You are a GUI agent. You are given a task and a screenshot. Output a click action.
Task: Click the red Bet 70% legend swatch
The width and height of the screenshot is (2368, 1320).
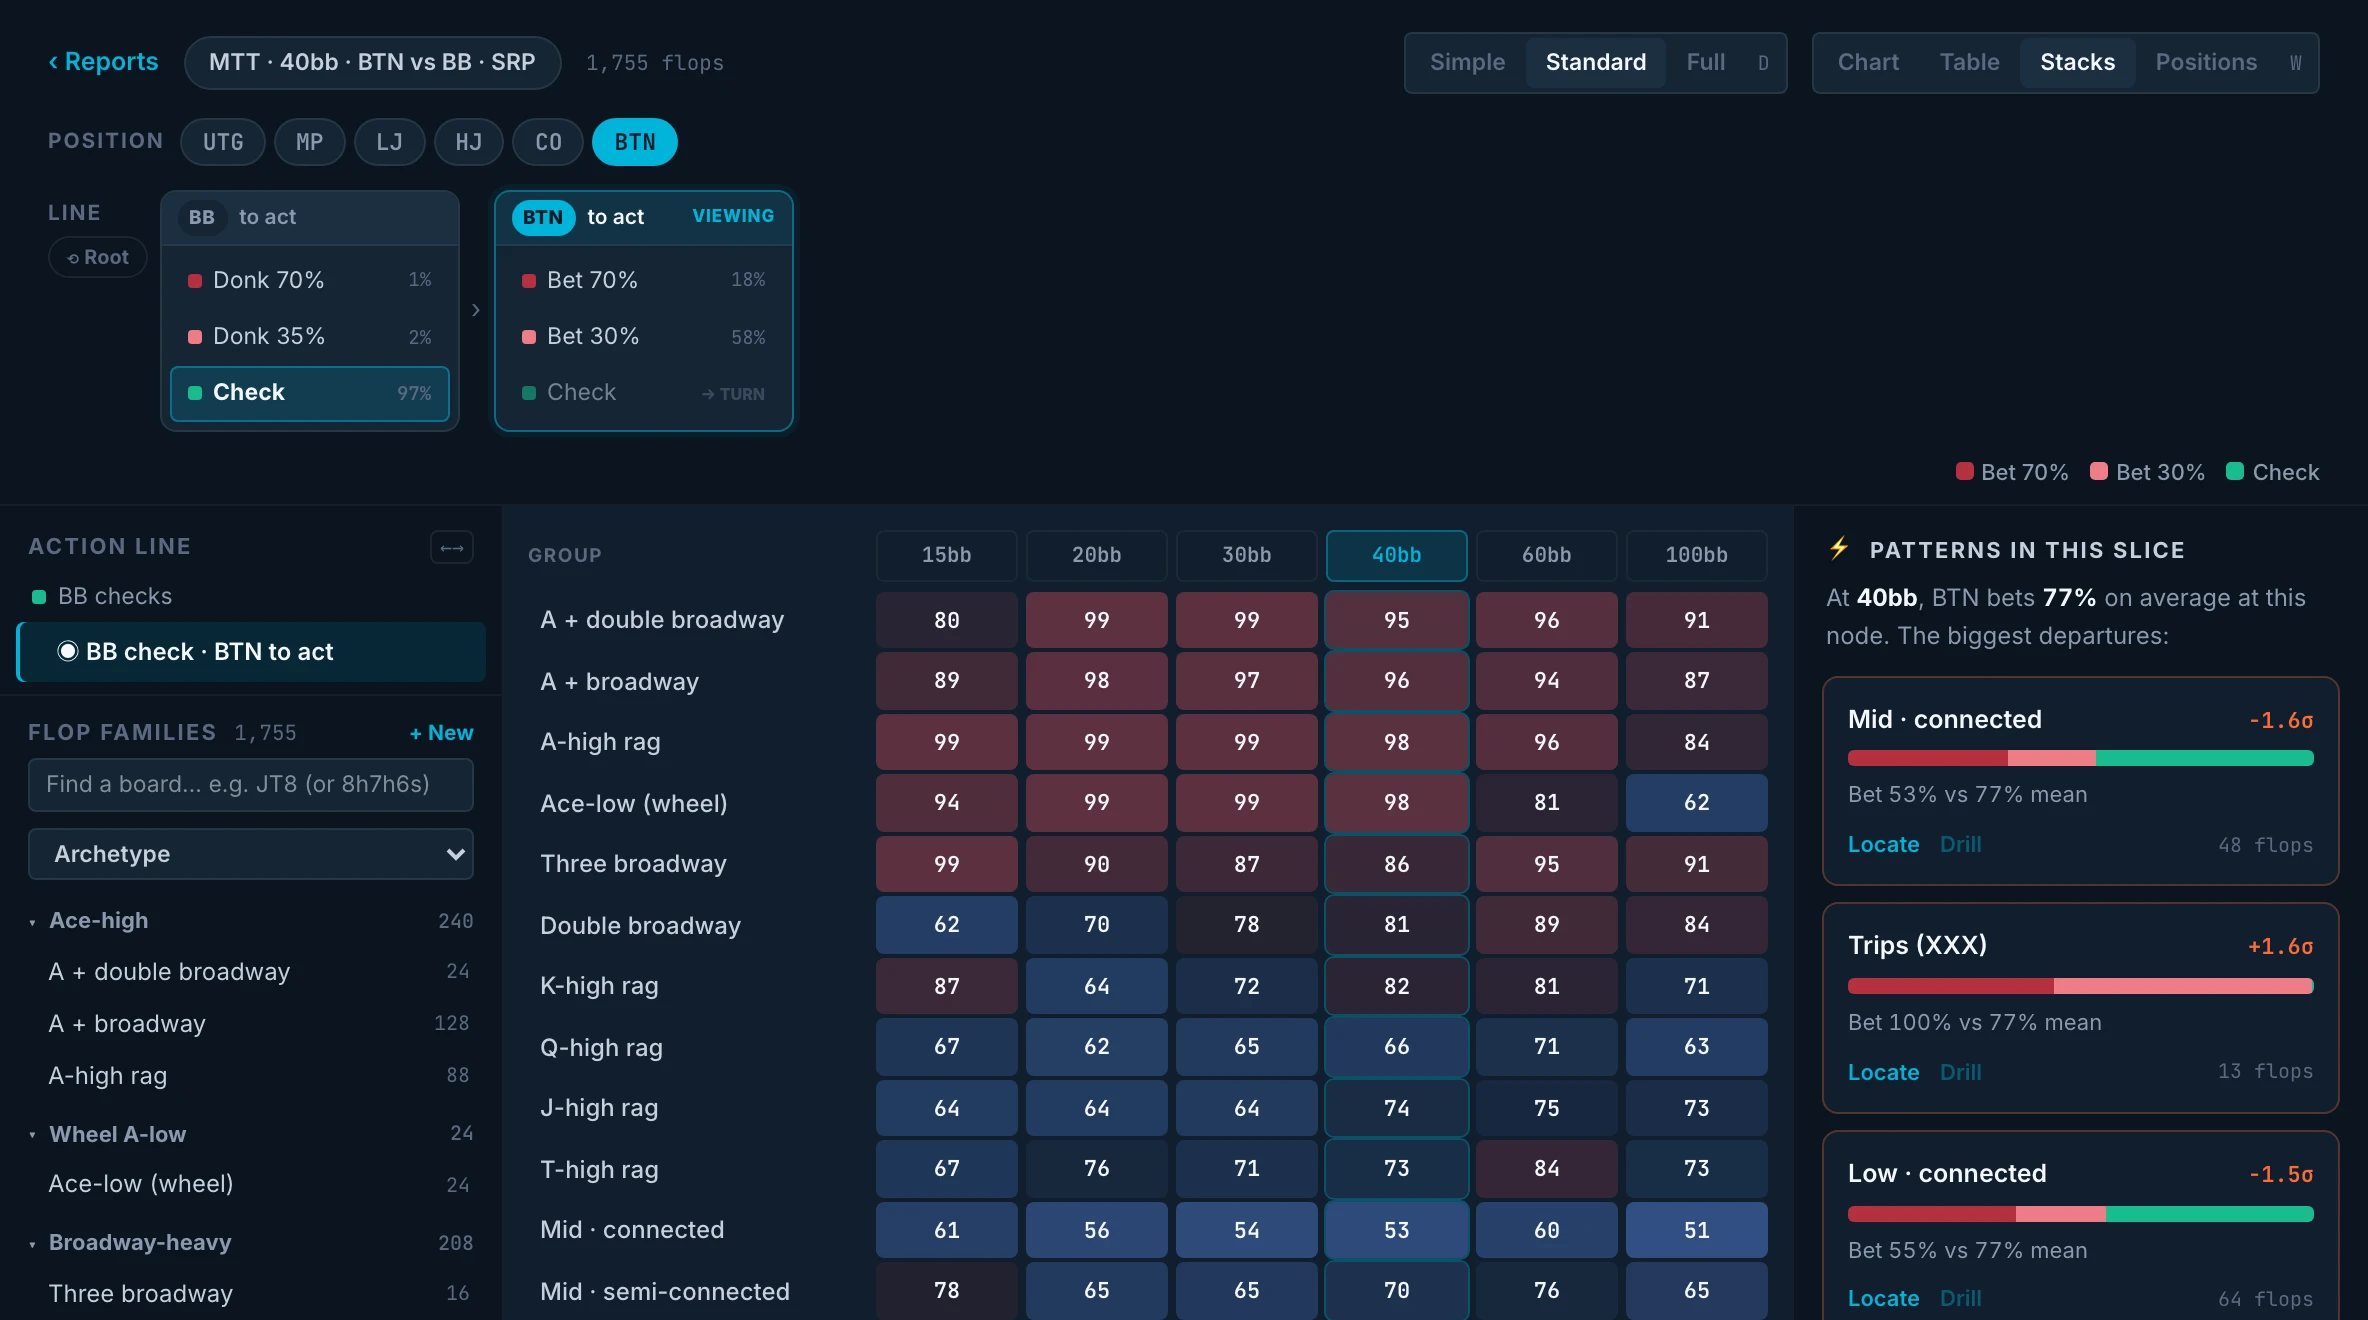1964,471
